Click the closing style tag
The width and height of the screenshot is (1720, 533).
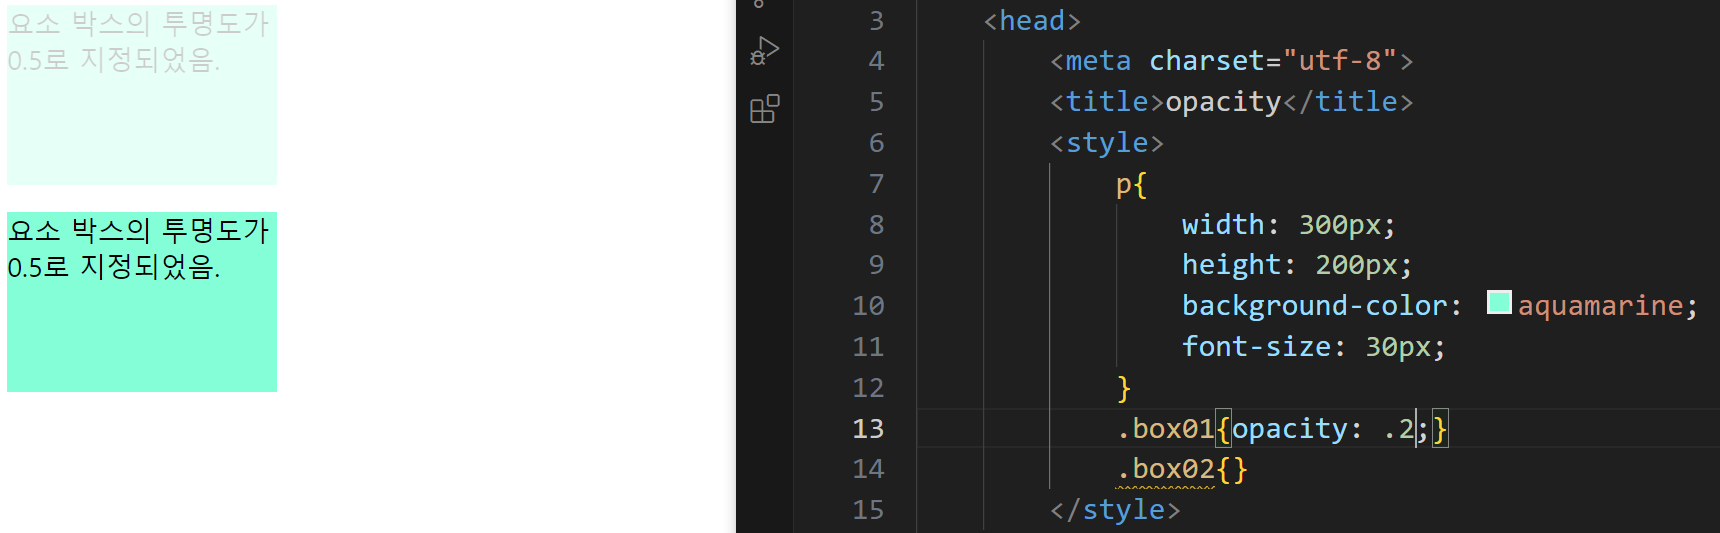point(1115,510)
